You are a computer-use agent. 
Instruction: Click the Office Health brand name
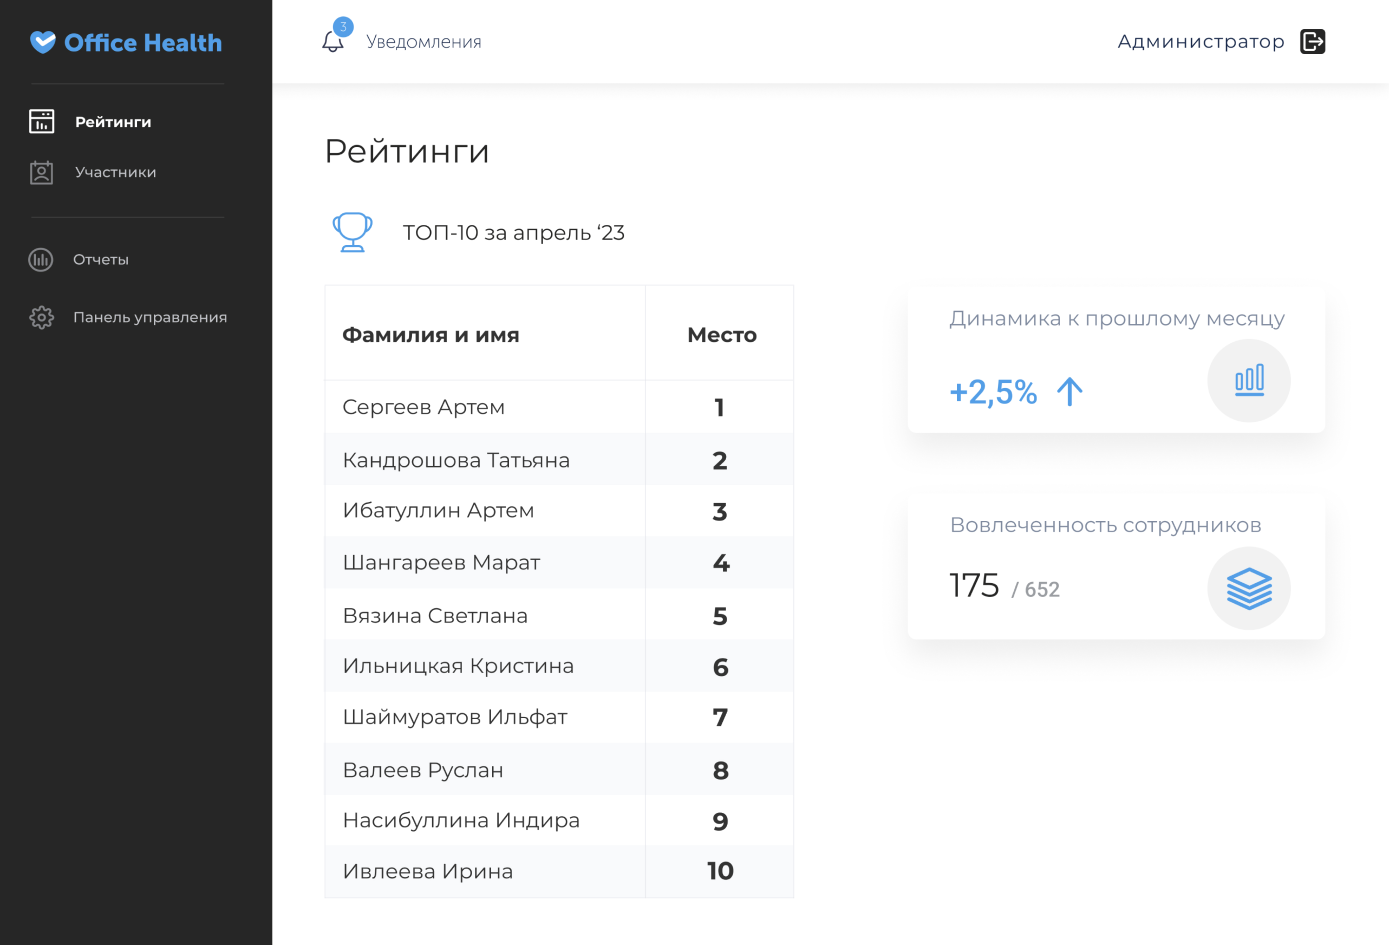pyautogui.click(x=143, y=43)
